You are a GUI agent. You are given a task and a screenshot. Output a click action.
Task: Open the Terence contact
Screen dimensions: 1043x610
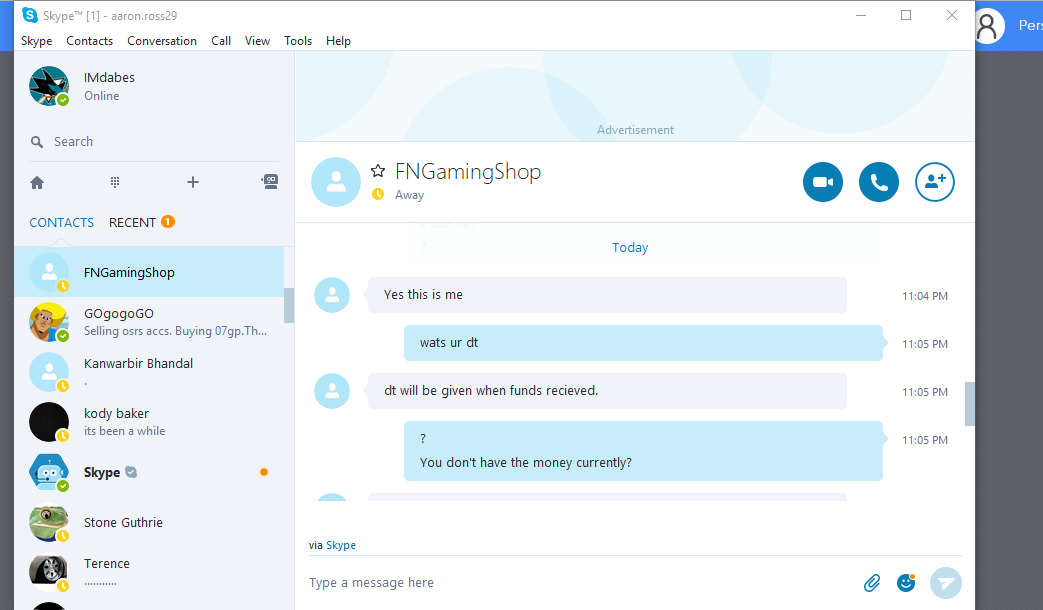pos(149,572)
